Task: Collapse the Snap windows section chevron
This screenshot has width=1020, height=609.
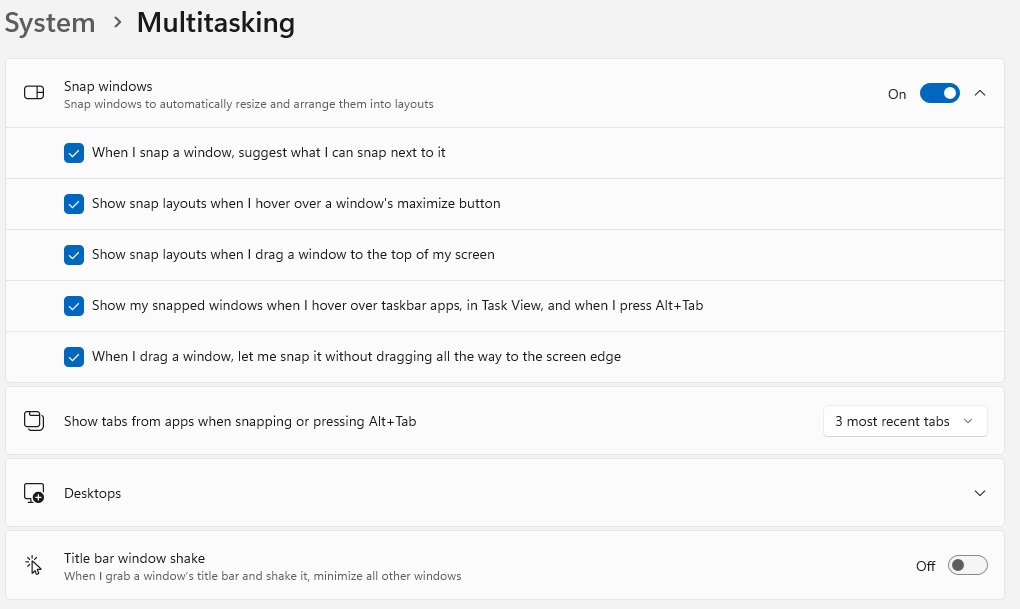Action: coord(980,93)
